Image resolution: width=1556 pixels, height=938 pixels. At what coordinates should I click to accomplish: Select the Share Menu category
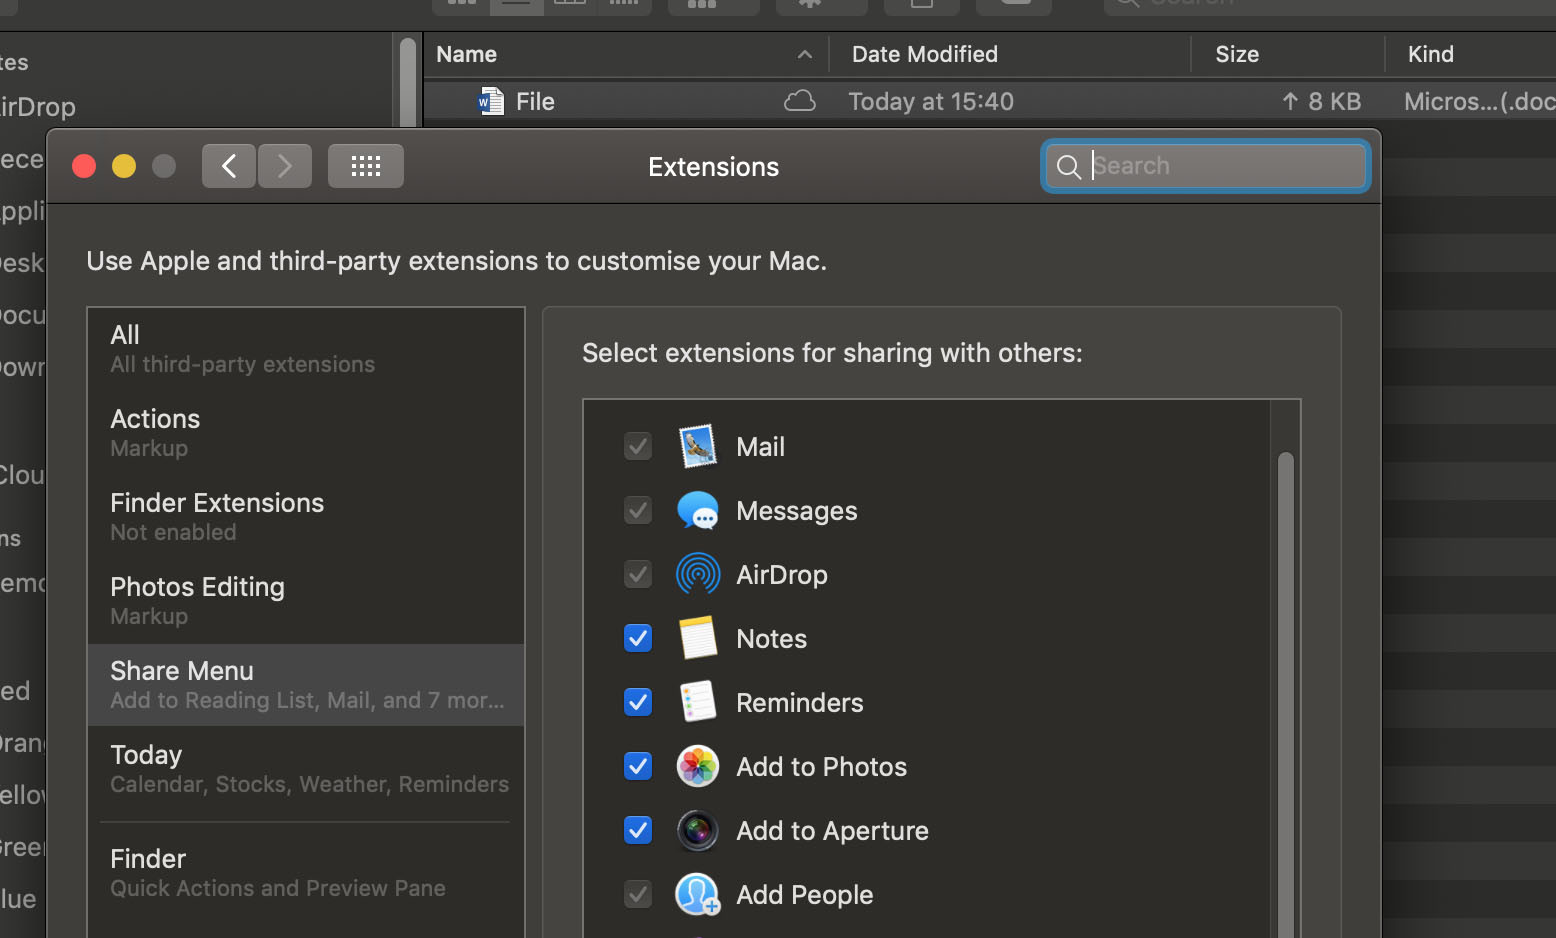tap(306, 685)
